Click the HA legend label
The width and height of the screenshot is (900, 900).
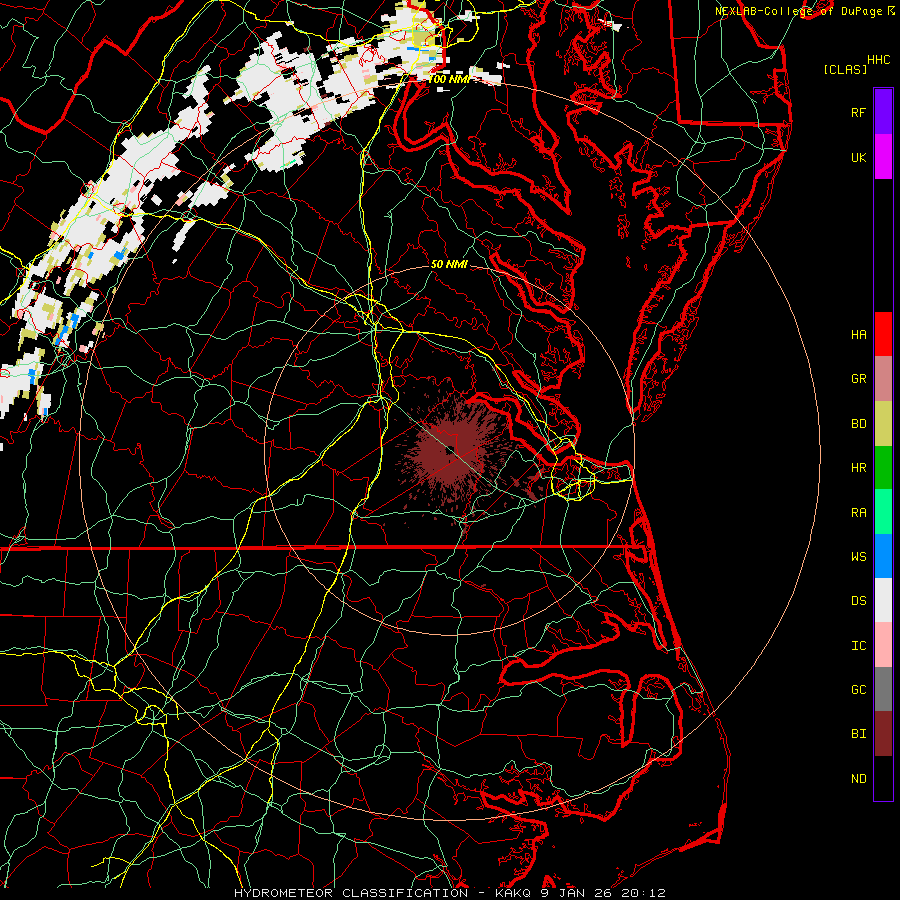tap(859, 335)
